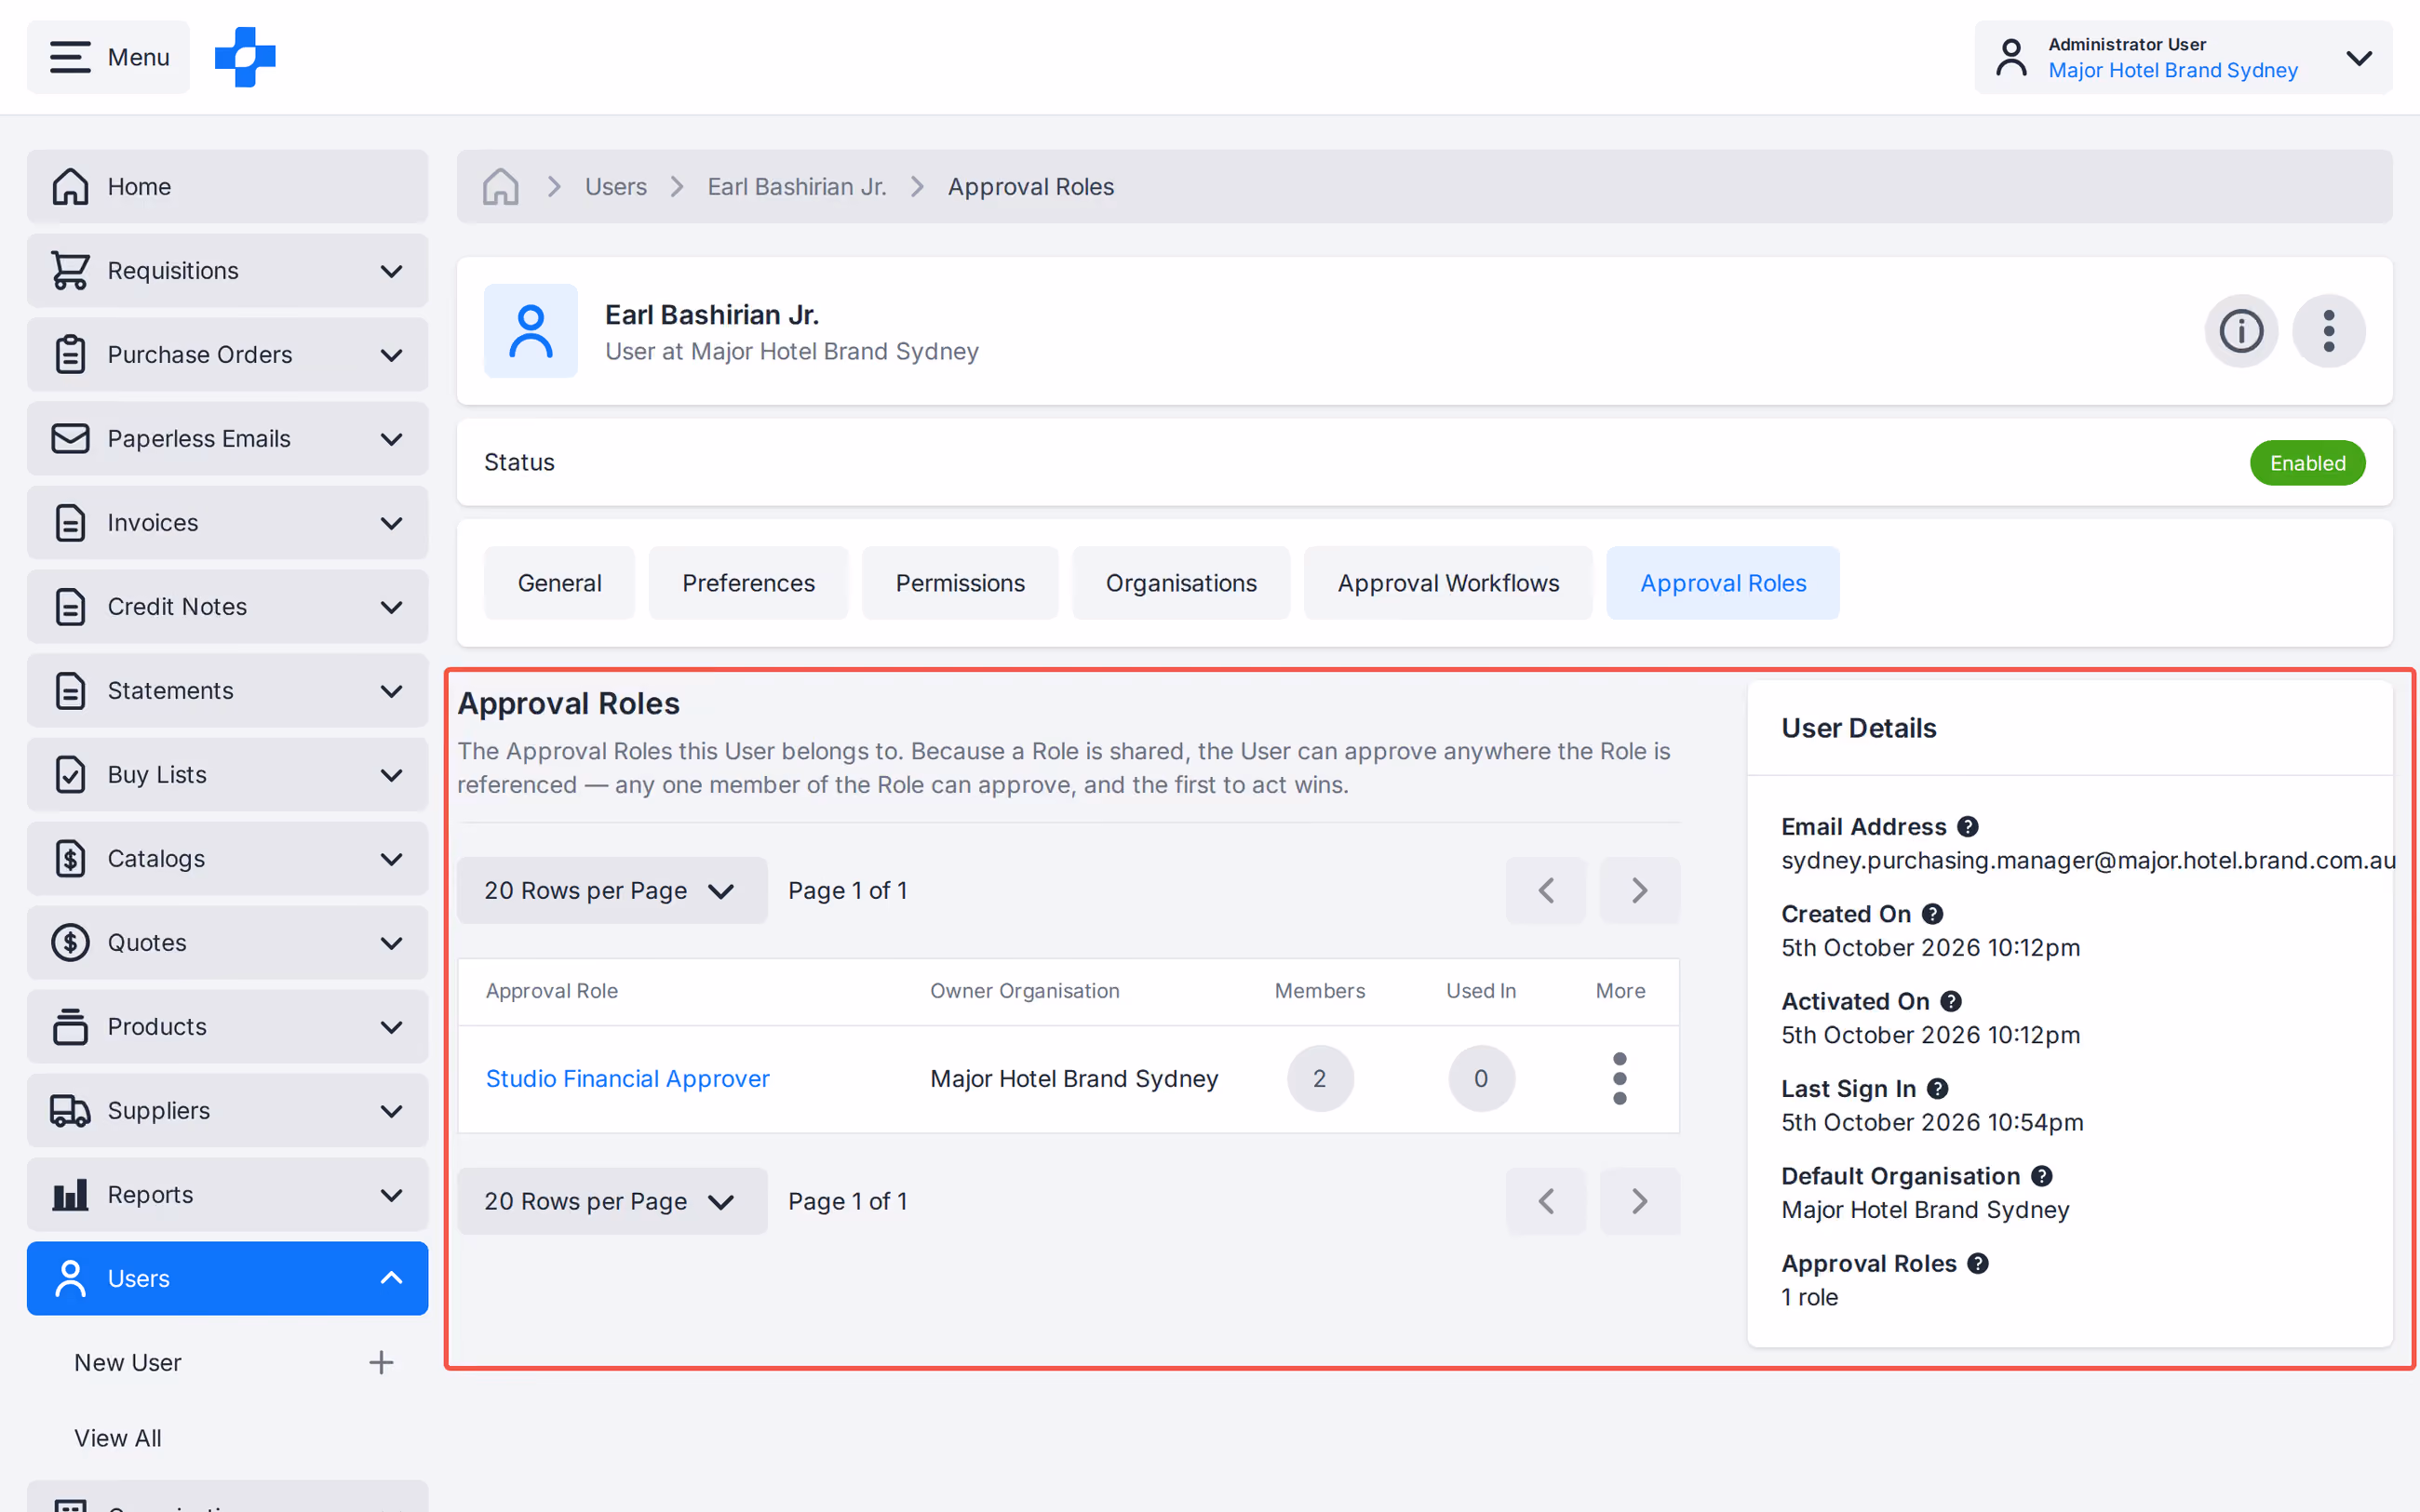Go to Users in the breadcrumb
This screenshot has height=1512, width=2420.
click(616, 187)
